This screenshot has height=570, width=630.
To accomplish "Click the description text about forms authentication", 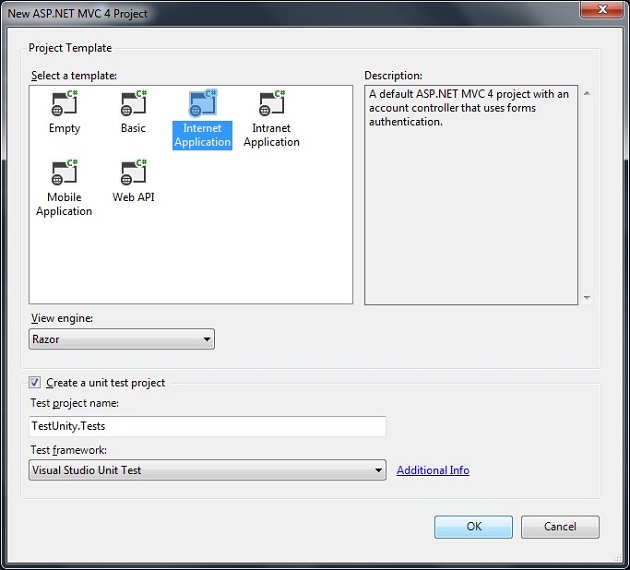I will [469, 108].
